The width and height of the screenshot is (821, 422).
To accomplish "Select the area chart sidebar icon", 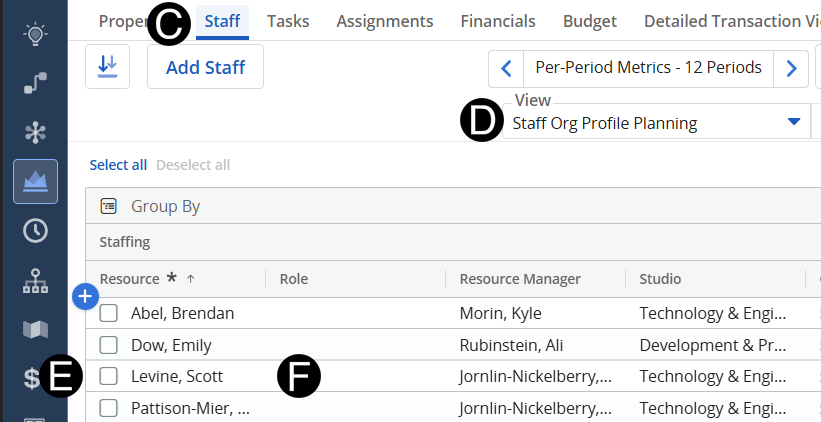I will [35, 181].
